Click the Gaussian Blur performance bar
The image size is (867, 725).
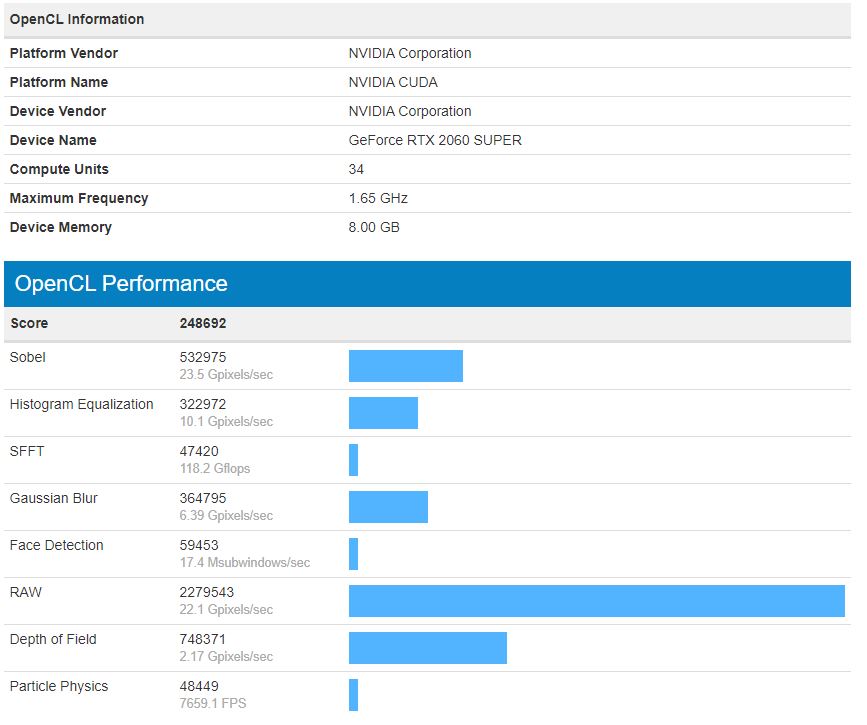(x=388, y=507)
